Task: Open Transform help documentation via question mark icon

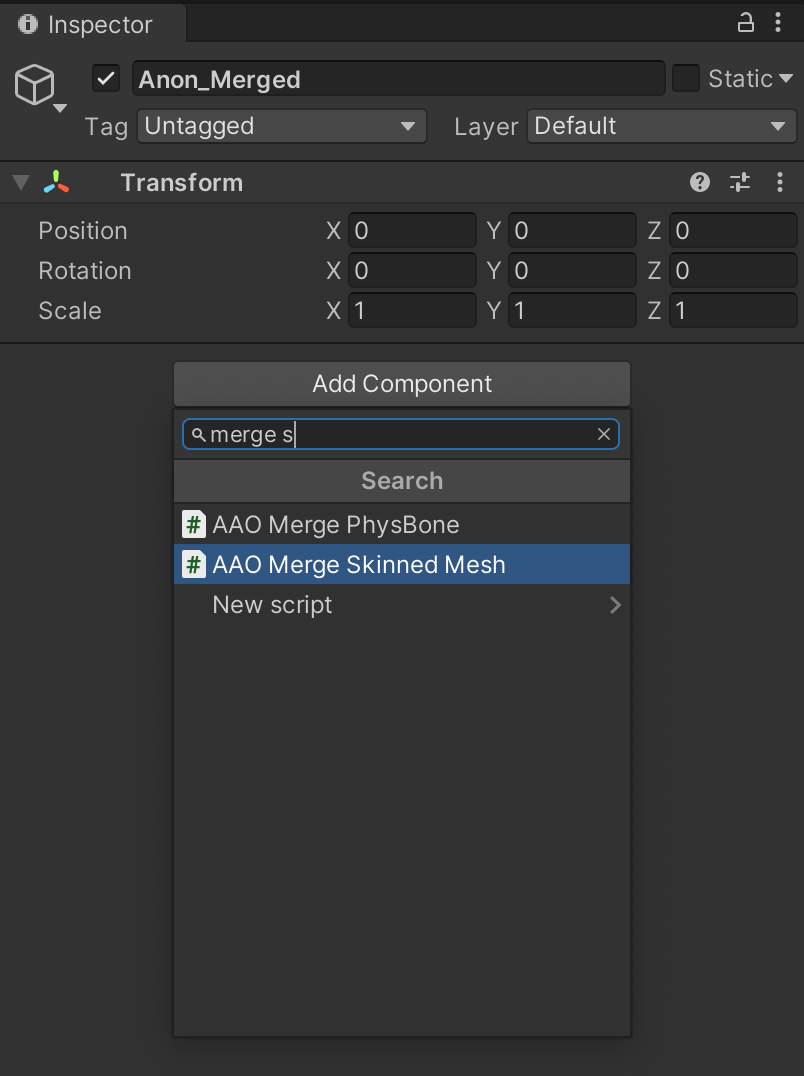Action: pyautogui.click(x=699, y=182)
